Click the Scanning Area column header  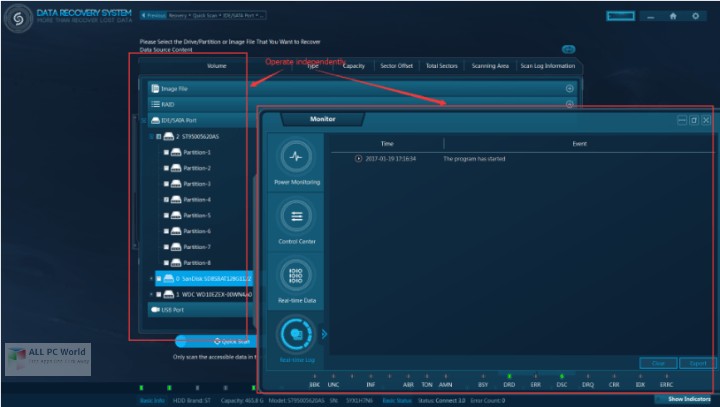pos(490,66)
